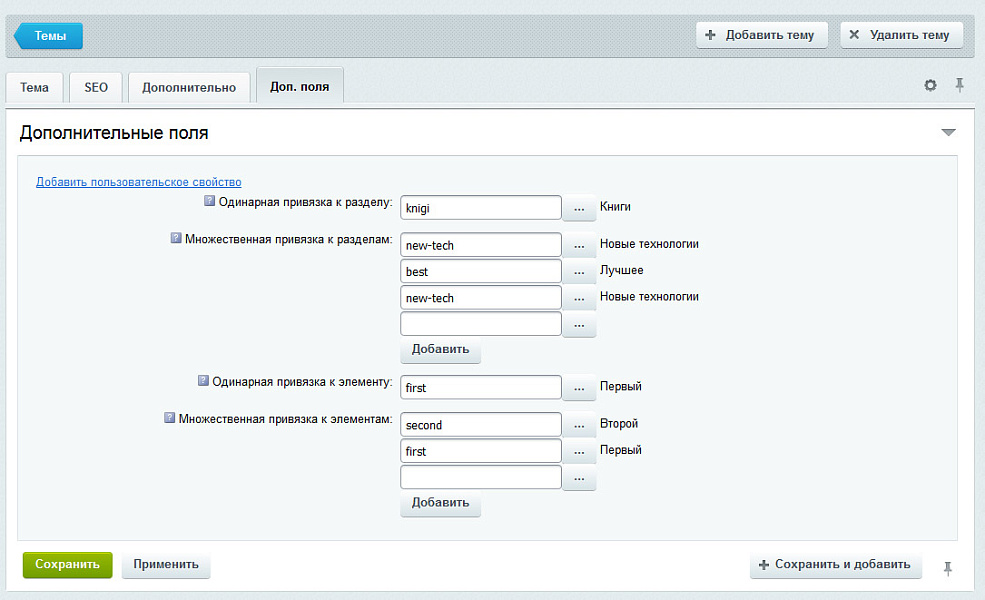Follow Добавить пользовательское свойство link

point(139,182)
